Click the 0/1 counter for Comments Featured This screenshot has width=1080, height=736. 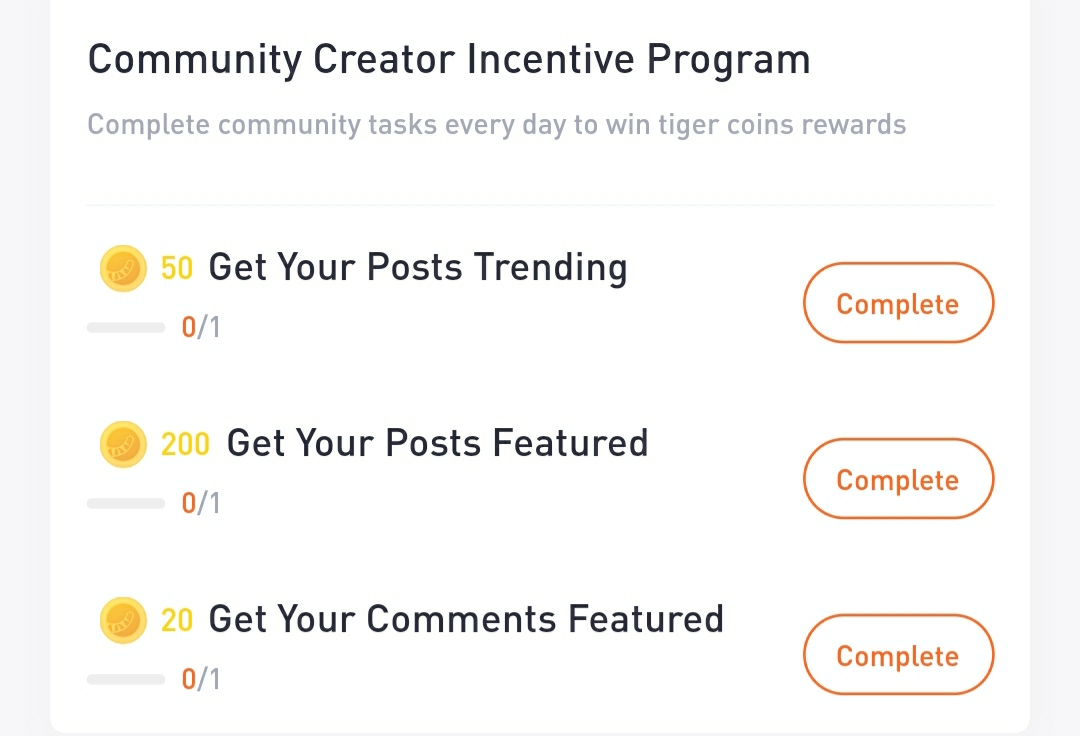pos(200,680)
